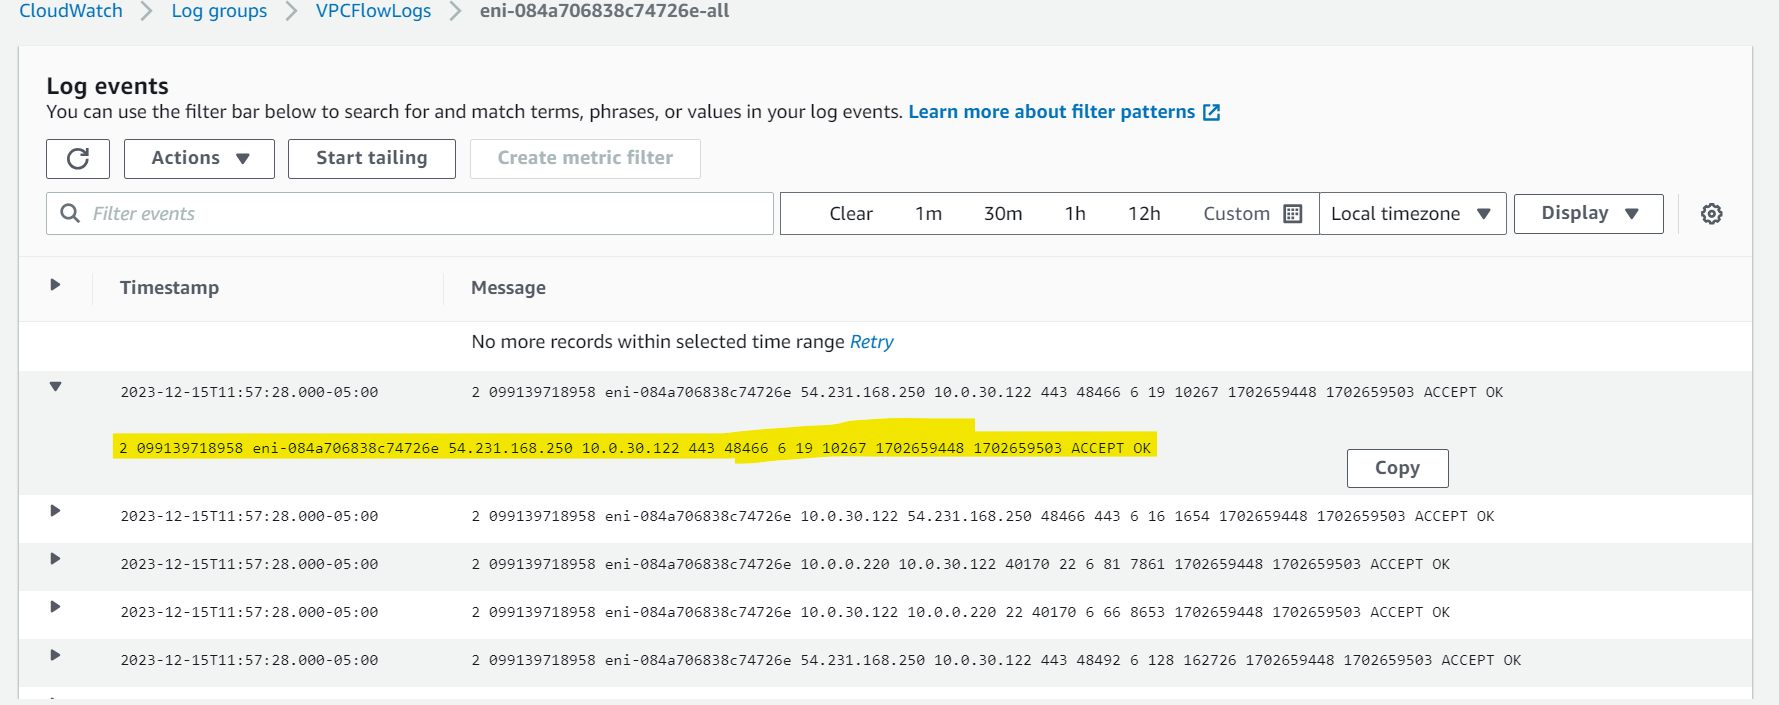Image resolution: width=1779 pixels, height=705 pixels.
Task: Select the 30m time range
Action: click(x=1003, y=214)
